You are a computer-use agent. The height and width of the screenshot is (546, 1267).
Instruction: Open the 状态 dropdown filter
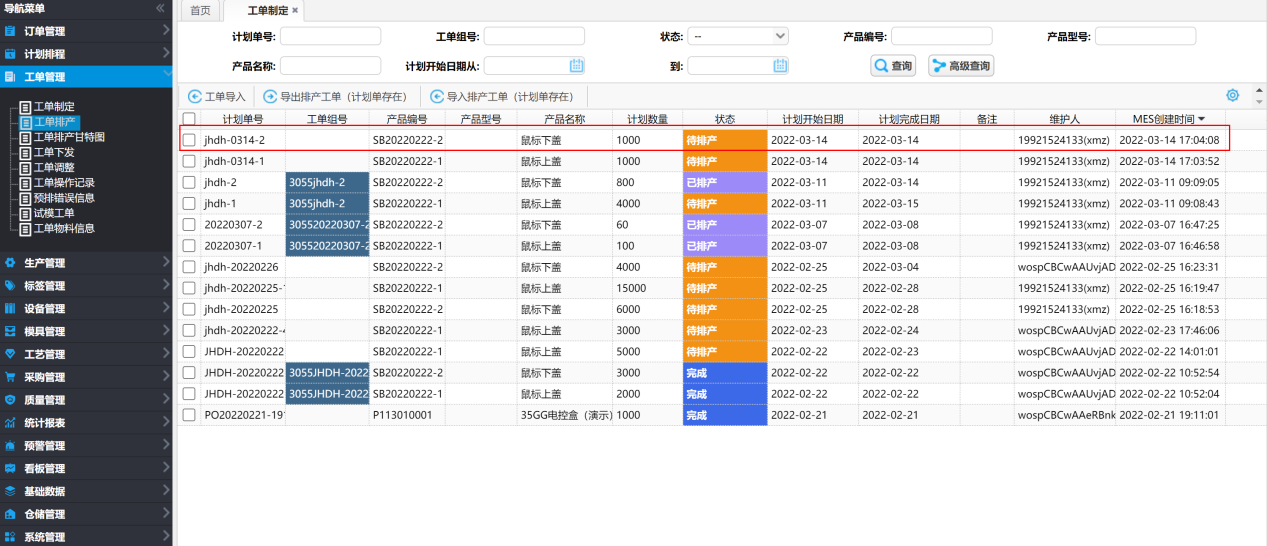point(738,36)
